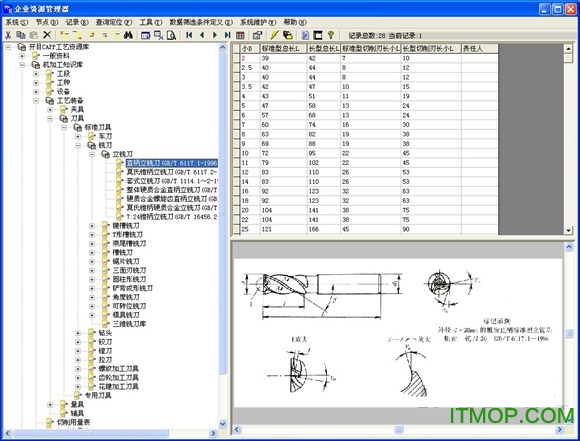Expand the 一般资料 tree node
Viewport: 580px width, 441px height.
22,56
